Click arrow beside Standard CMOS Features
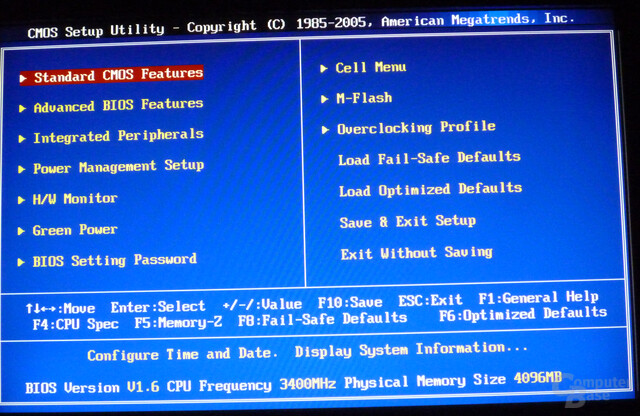Image resolution: width=640 pixels, height=416 pixels. pyautogui.click(x=23, y=78)
